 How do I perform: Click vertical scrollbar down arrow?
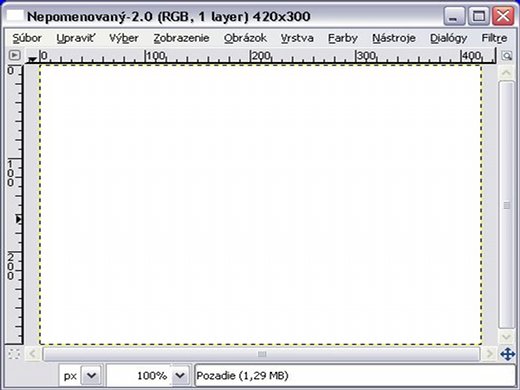(x=507, y=337)
